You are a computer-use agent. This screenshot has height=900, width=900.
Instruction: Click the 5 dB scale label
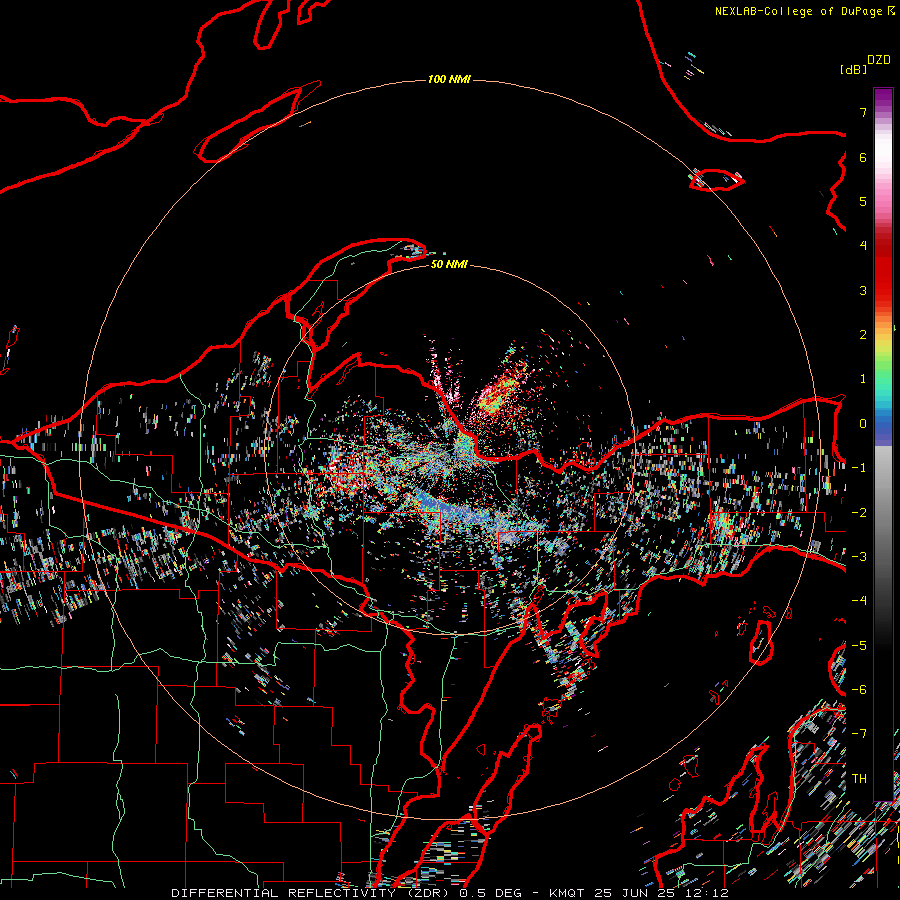pos(863,201)
